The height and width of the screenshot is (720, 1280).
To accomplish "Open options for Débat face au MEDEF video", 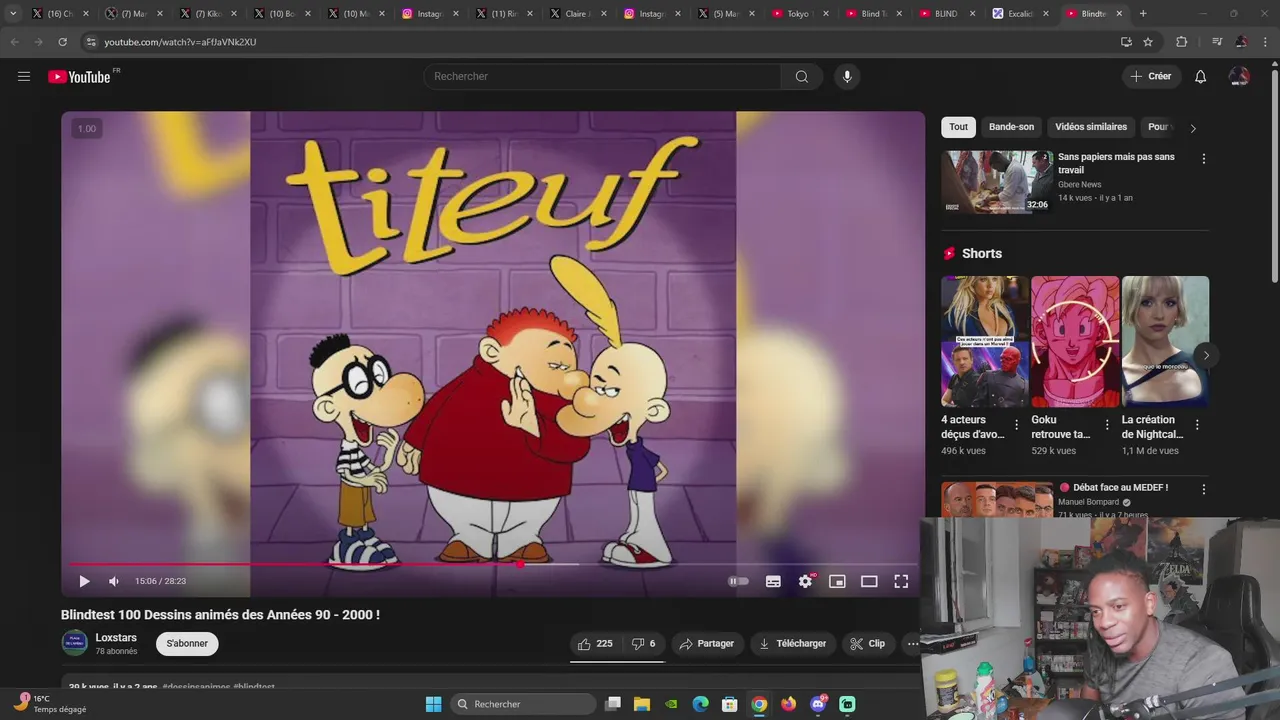I will [x=1203, y=489].
